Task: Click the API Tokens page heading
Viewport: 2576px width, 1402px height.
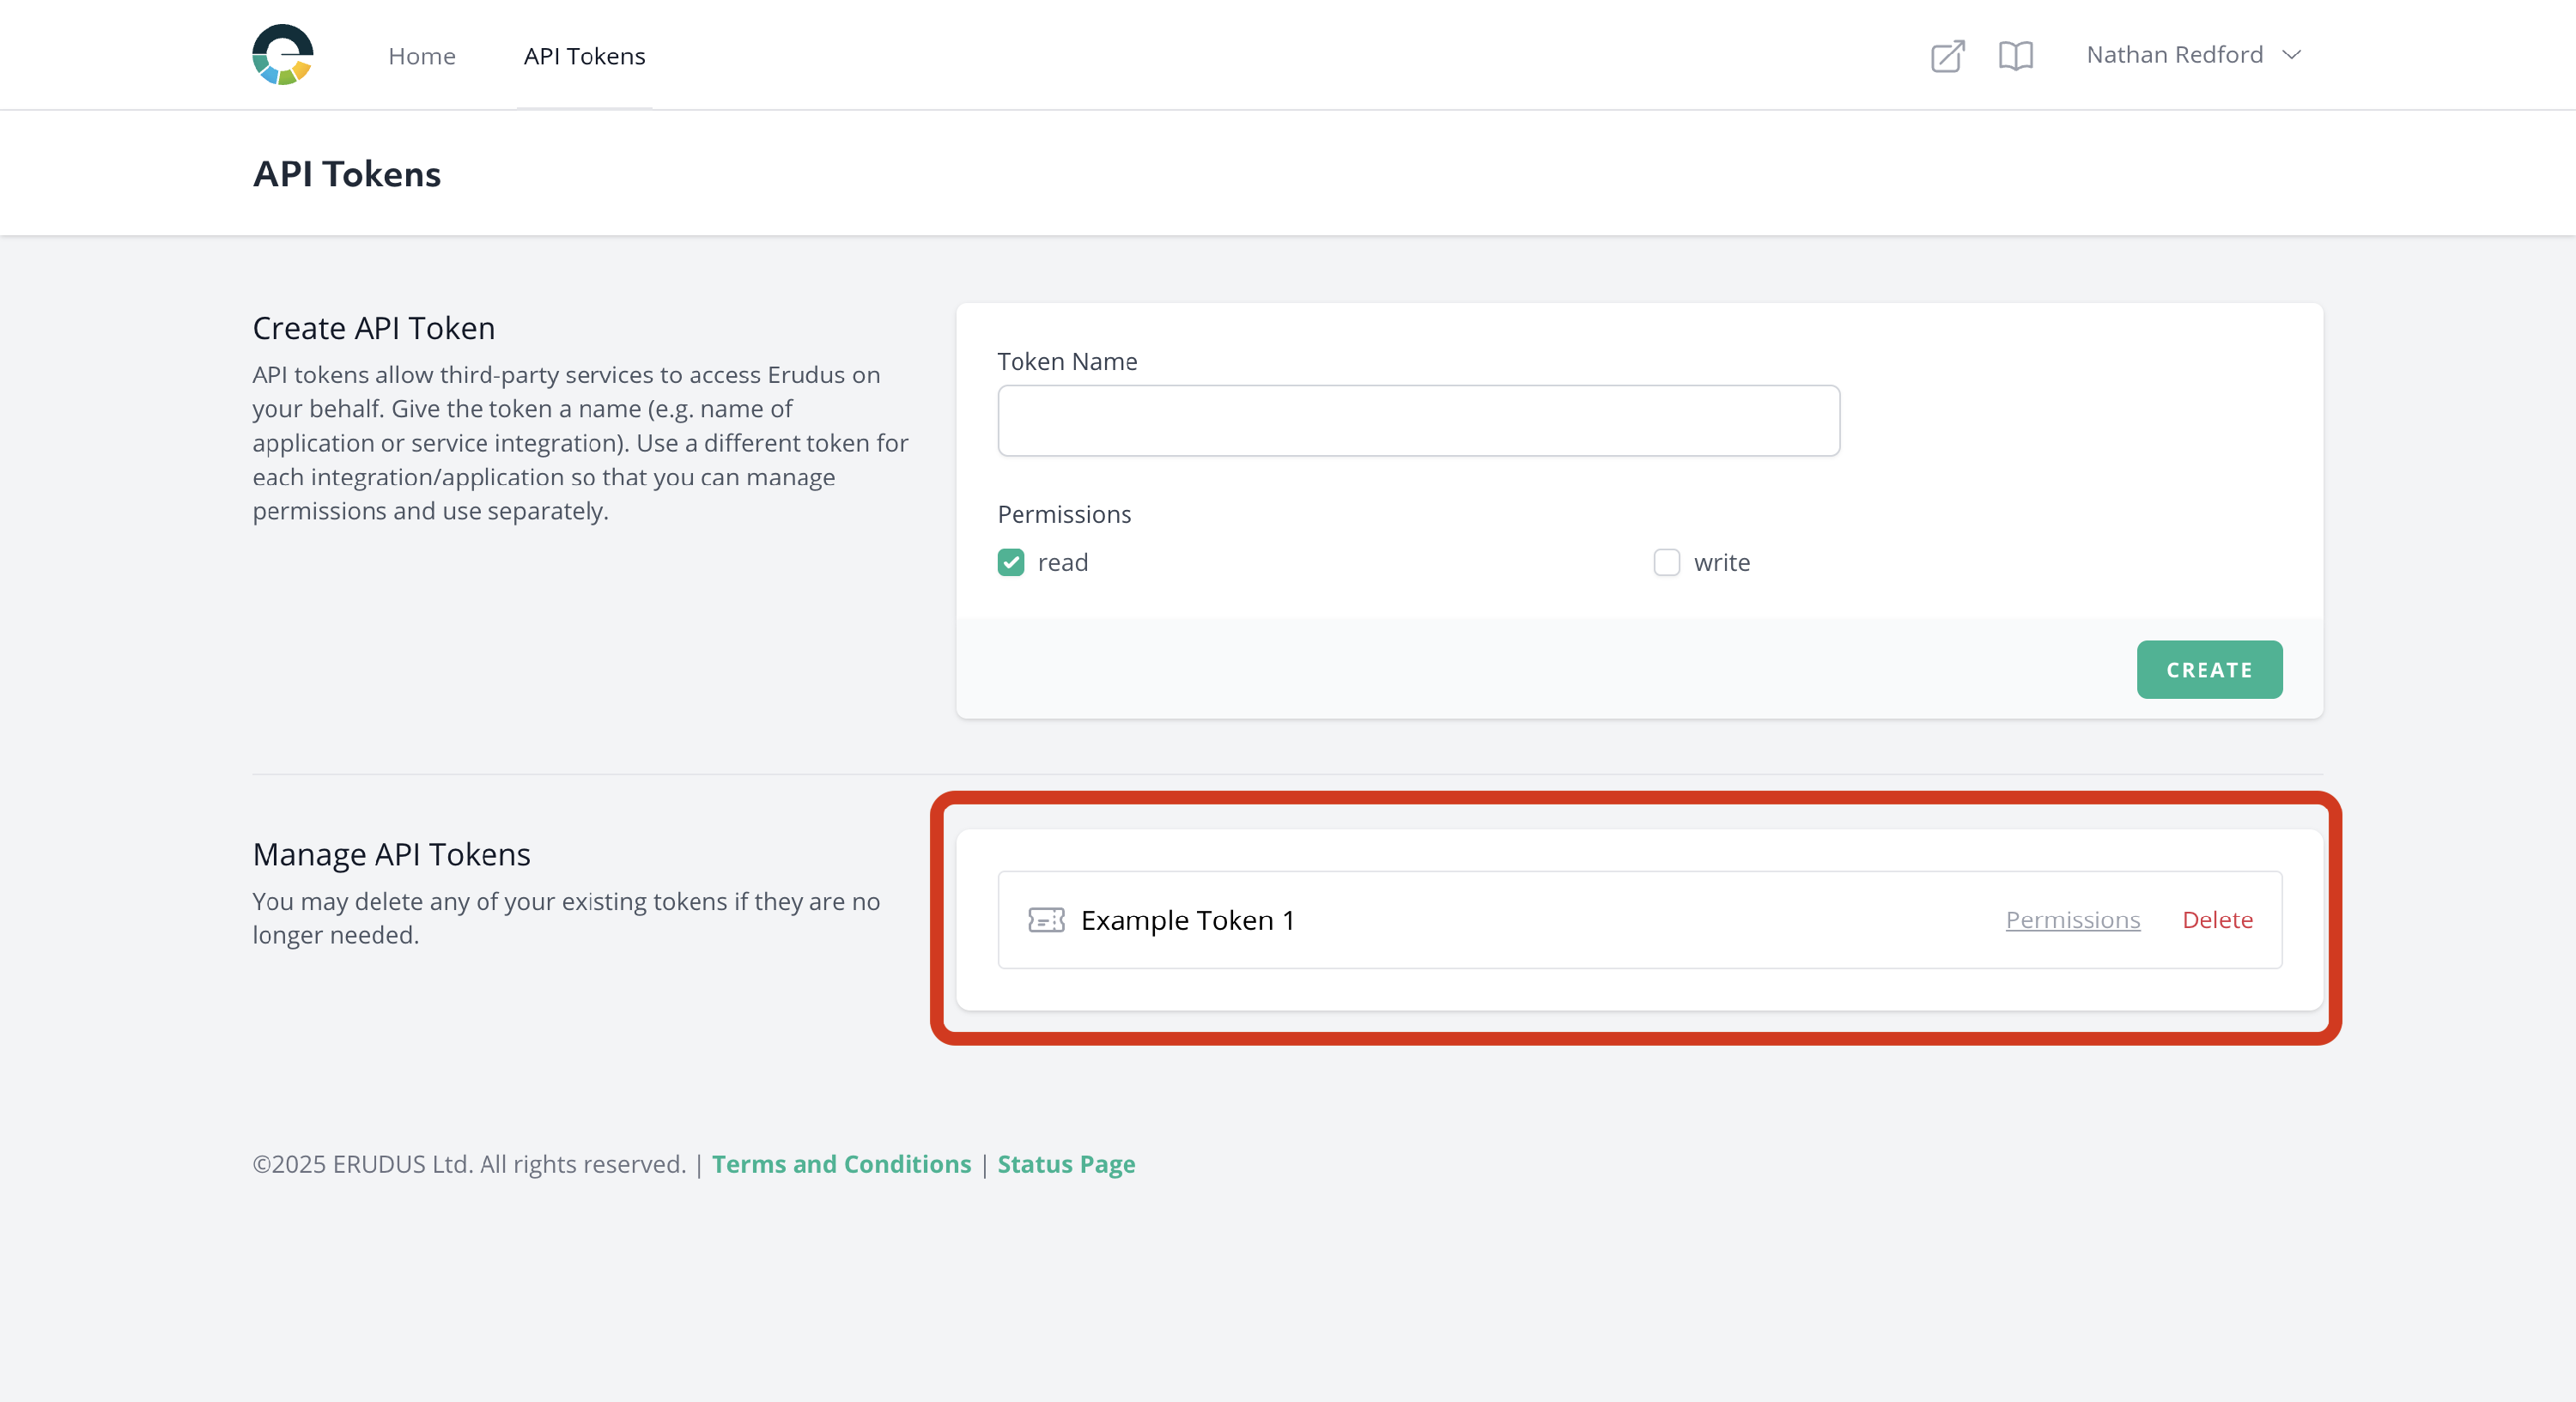Action: pos(347,174)
